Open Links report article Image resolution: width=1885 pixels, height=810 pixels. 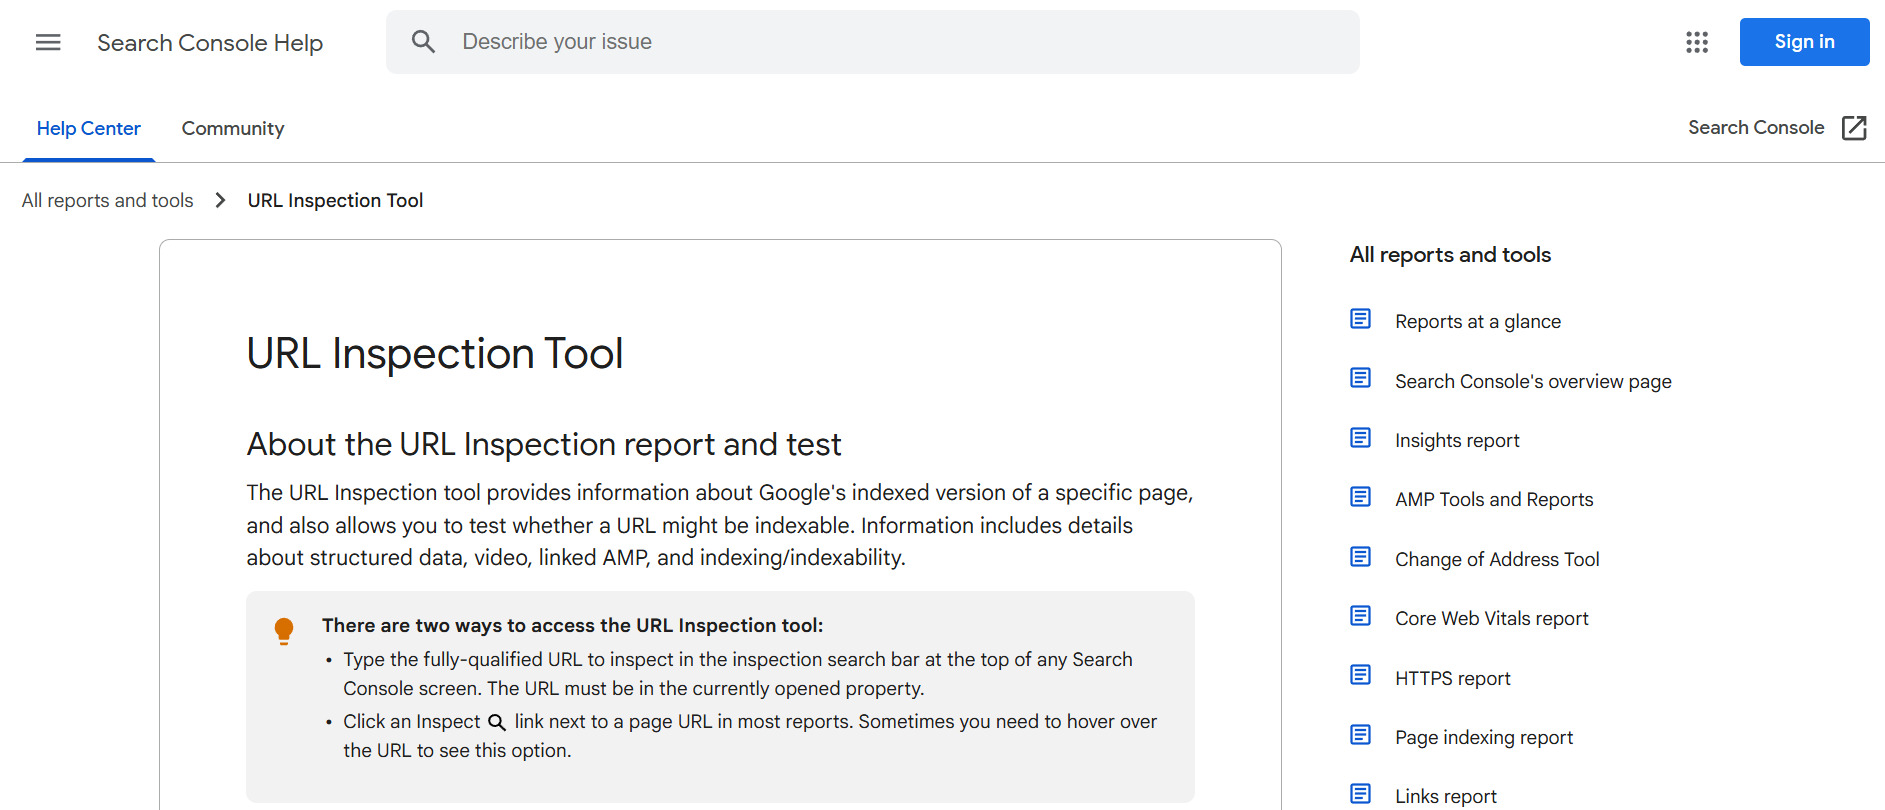pos(1446,797)
